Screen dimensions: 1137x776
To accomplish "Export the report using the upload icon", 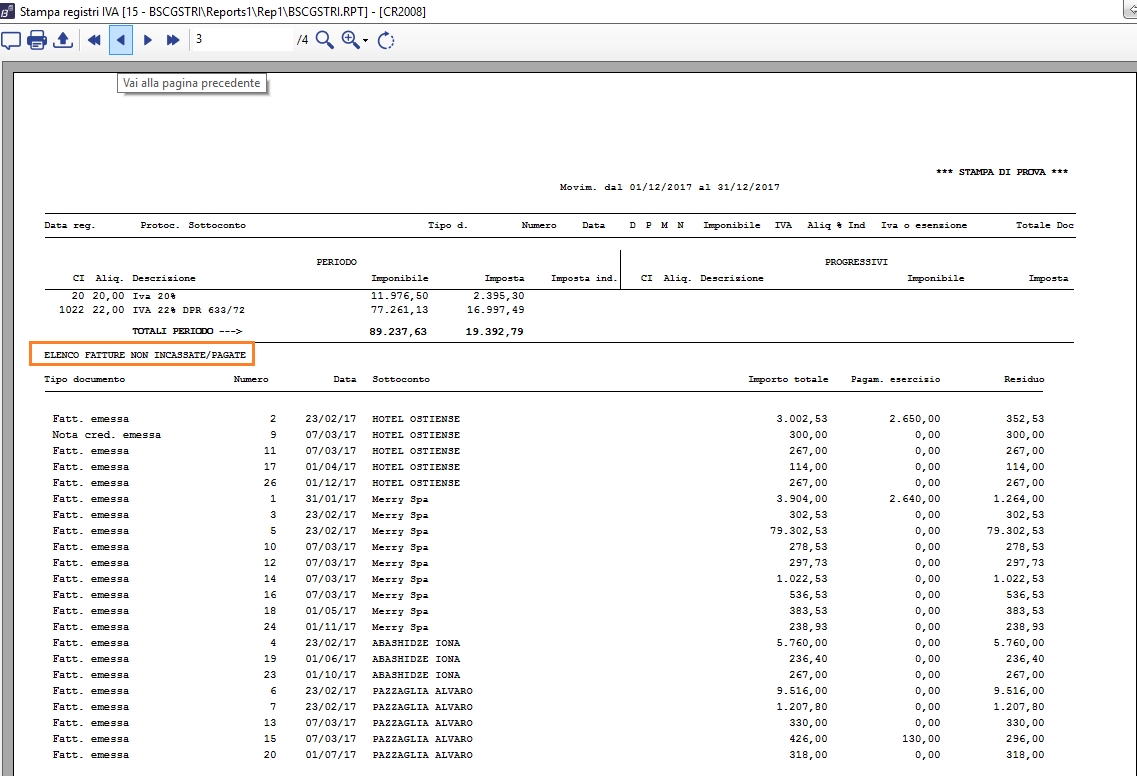I will tap(63, 40).
